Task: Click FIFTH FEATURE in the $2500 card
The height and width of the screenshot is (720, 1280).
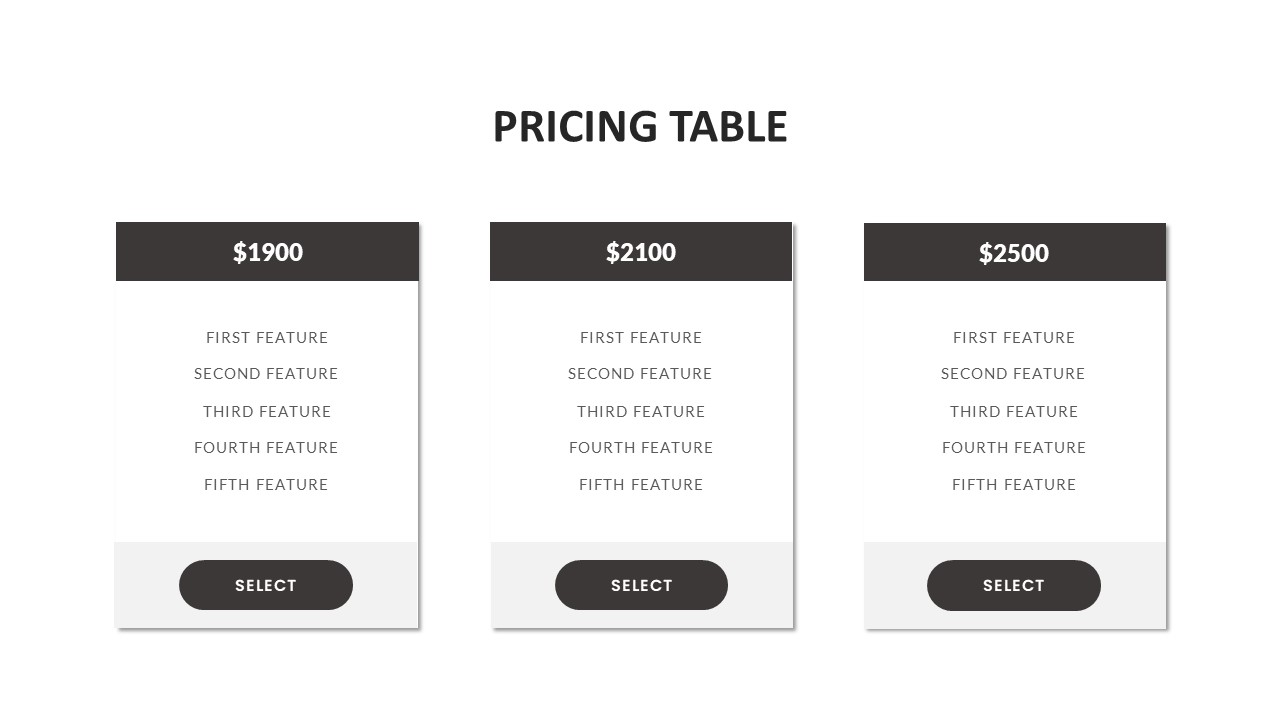Action: [x=1014, y=485]
